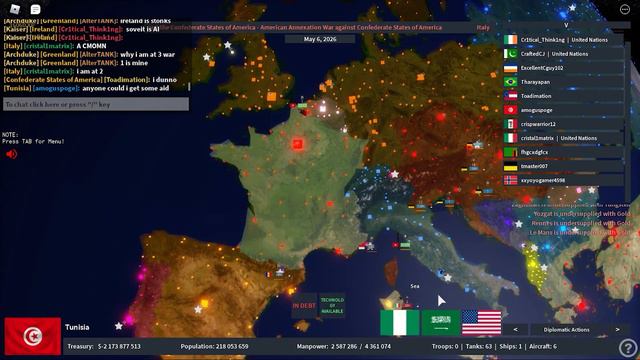The height and width of the screenshot is (360, 640).
Task: Click amoguspoge's aid request chat message
Action: (x=86, y=88)
